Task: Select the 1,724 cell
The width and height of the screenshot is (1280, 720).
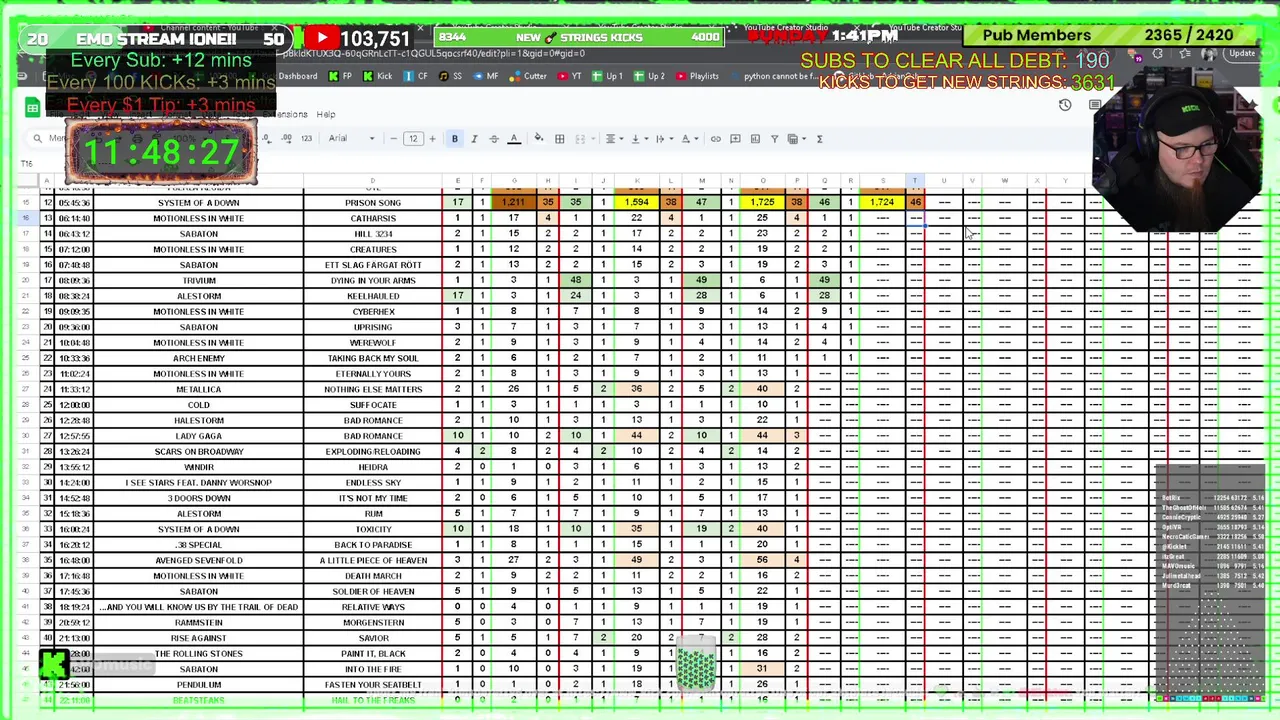Action: (882, 202)
